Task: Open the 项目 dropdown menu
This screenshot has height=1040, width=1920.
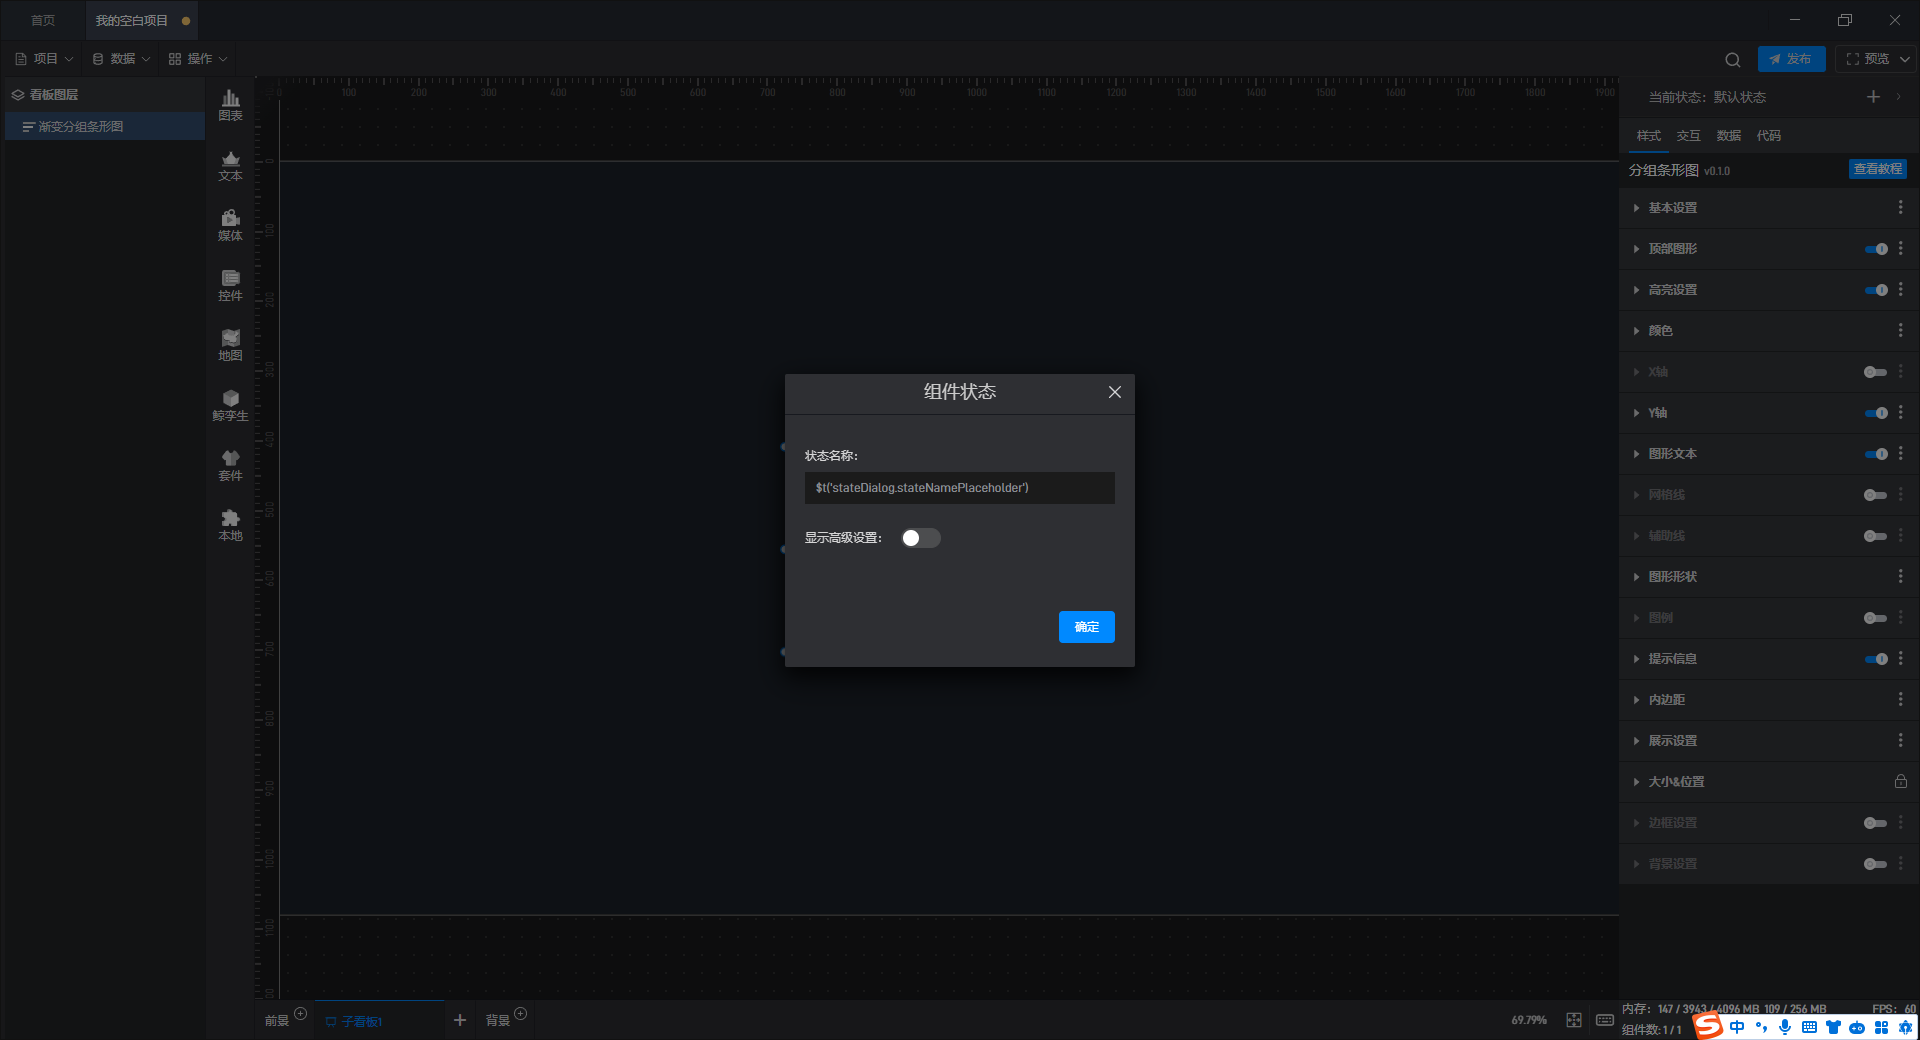Action: [x=45, y=59]
